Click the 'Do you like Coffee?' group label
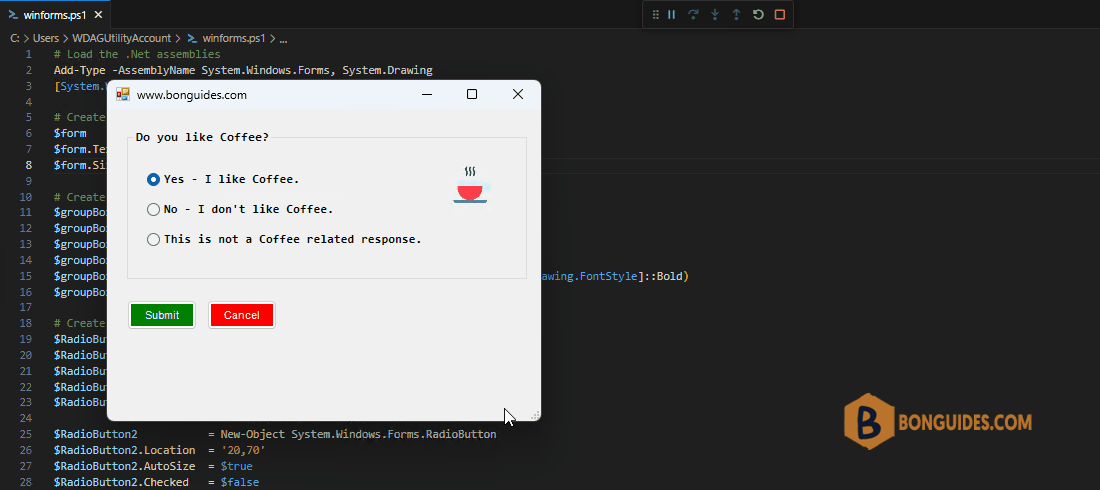Screen dimensions: 1100x490 click(x=202, y=138)
